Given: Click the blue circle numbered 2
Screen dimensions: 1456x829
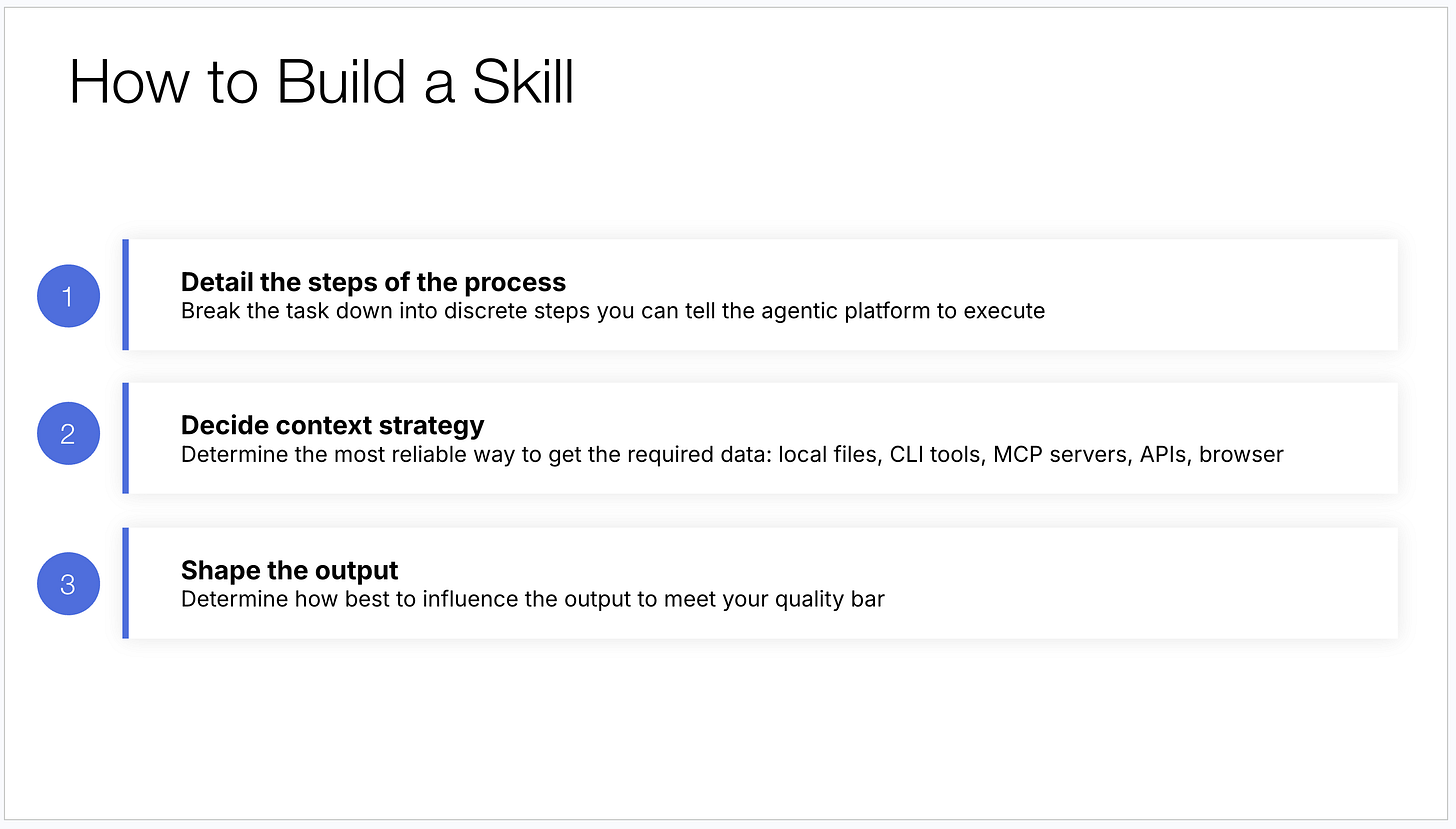Looking at the screenshot, I should pyautogui.click(x=68, y=434).
